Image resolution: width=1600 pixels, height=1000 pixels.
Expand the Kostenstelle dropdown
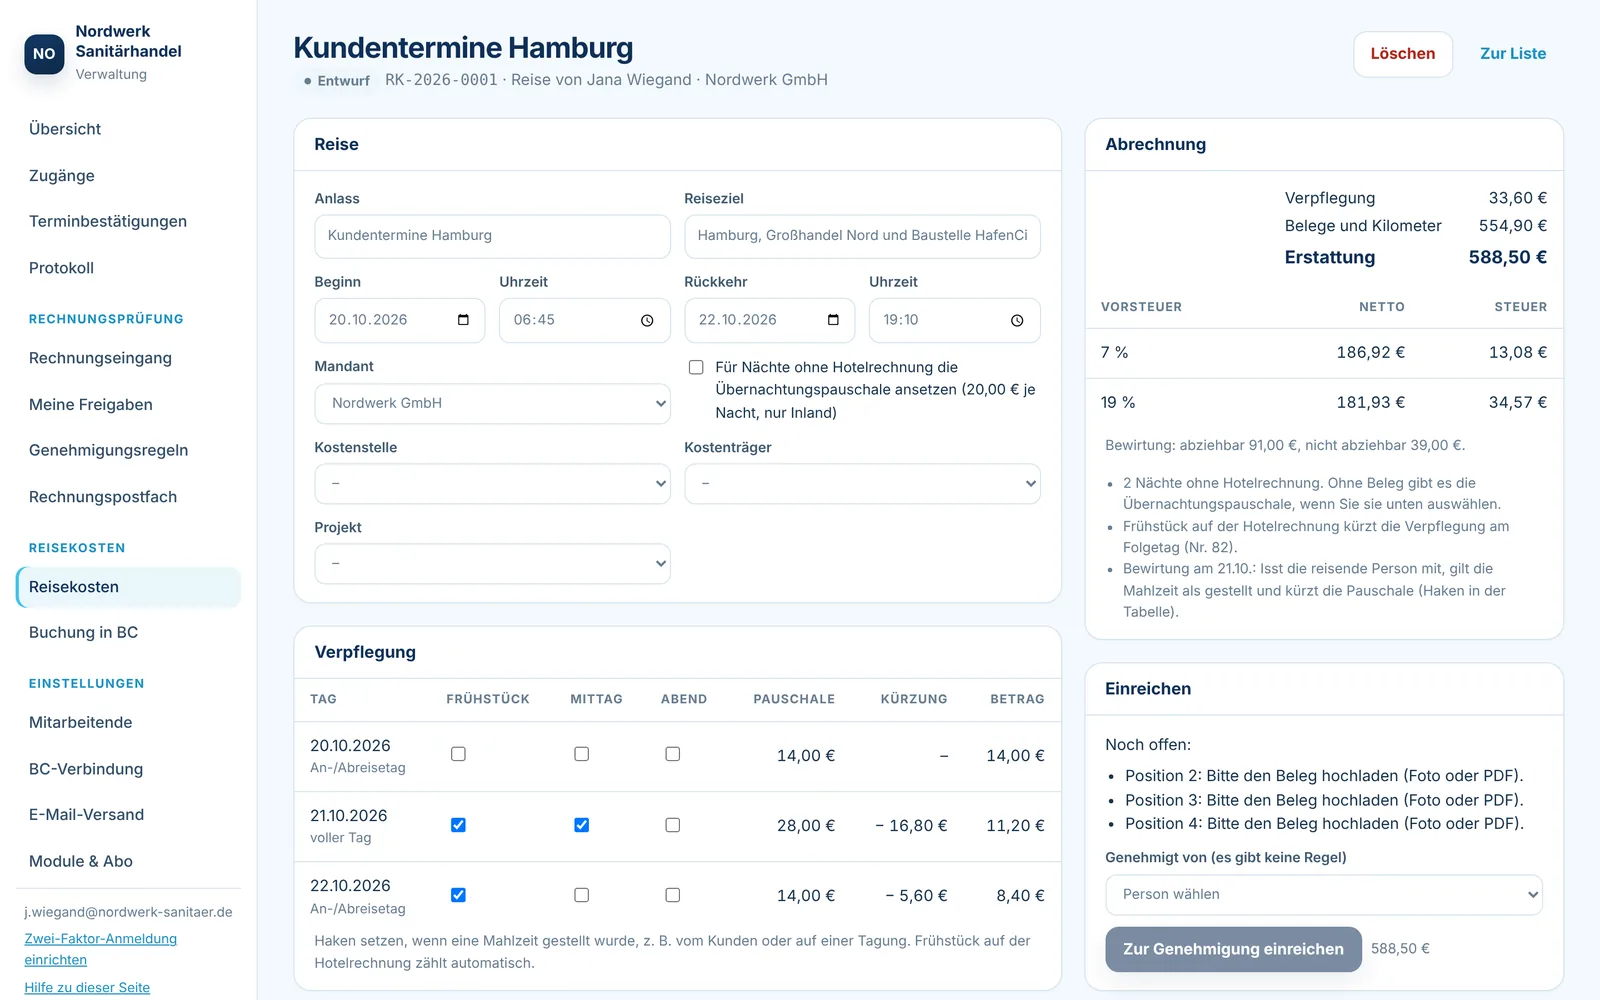(492, 484)
